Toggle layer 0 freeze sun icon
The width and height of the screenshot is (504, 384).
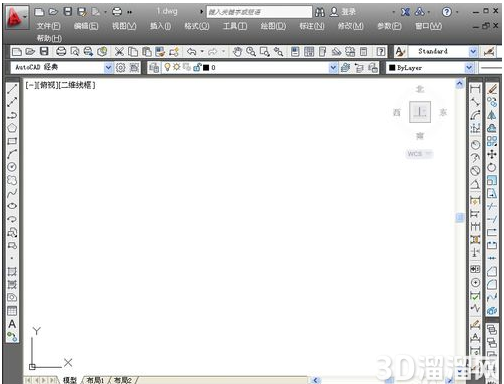click(x=177, y=67)
